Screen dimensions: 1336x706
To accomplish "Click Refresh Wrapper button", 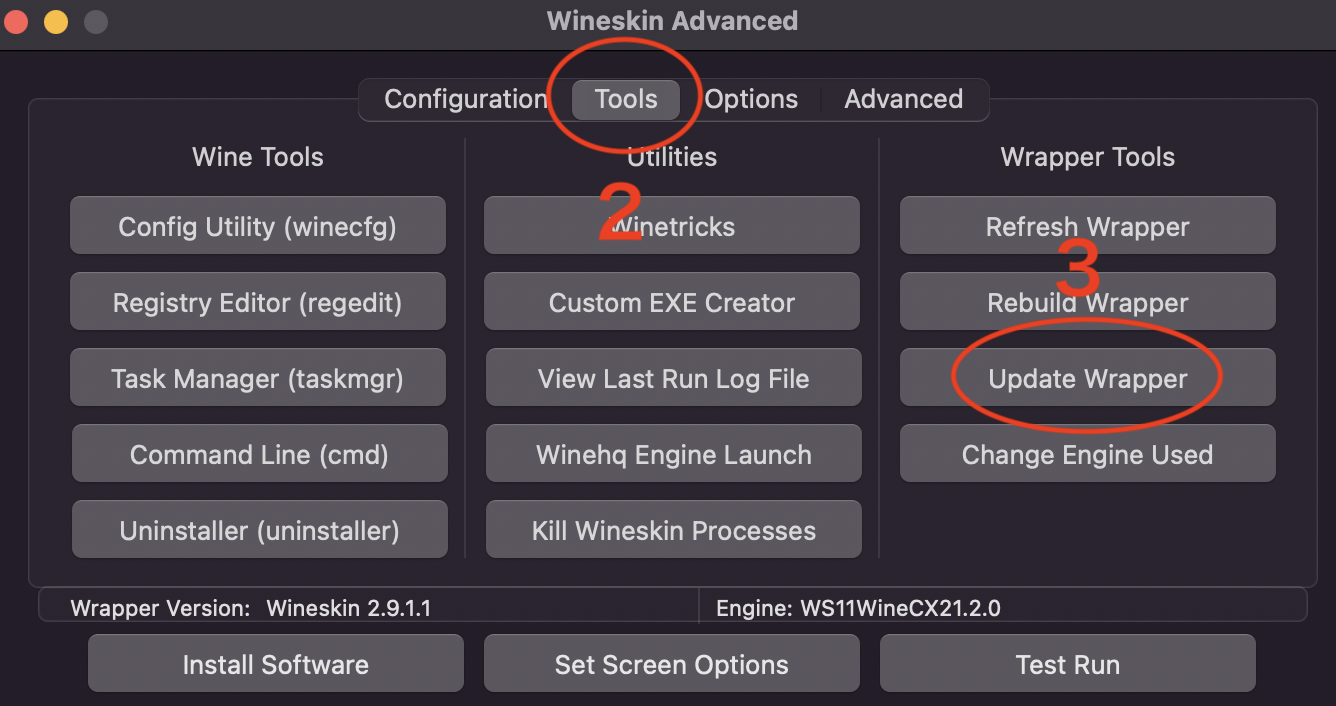I will 1088,226.
